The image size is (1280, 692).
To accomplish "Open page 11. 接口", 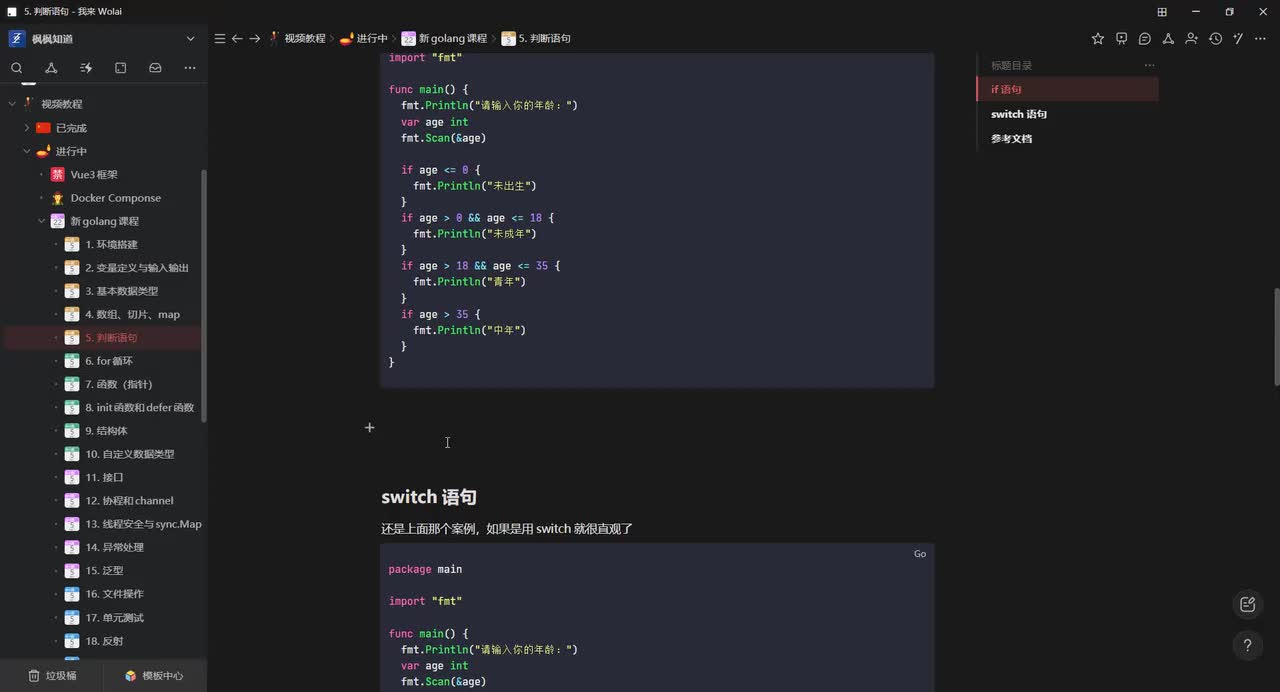I will [x=104, y=478].
